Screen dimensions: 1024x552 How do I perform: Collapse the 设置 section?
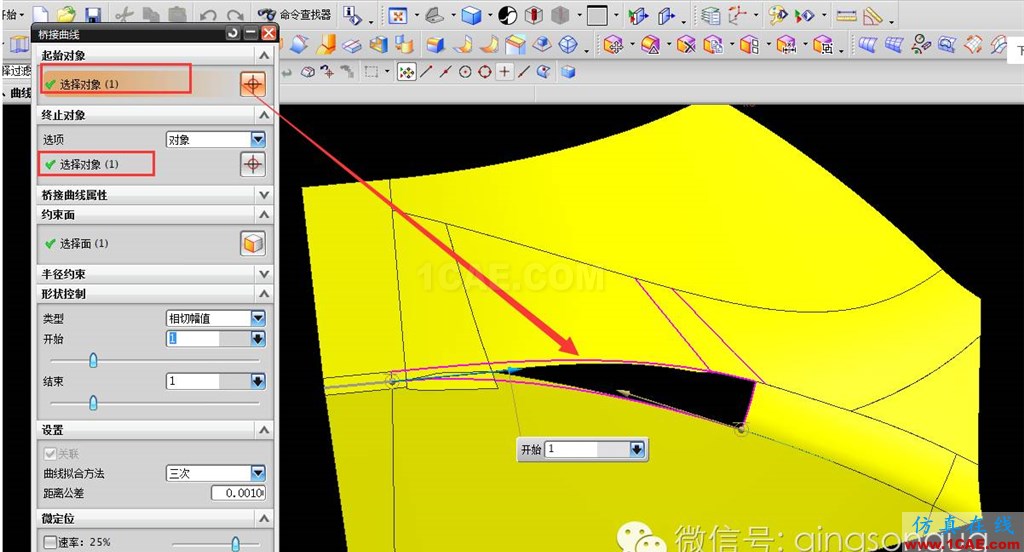[x=263, y=430]
